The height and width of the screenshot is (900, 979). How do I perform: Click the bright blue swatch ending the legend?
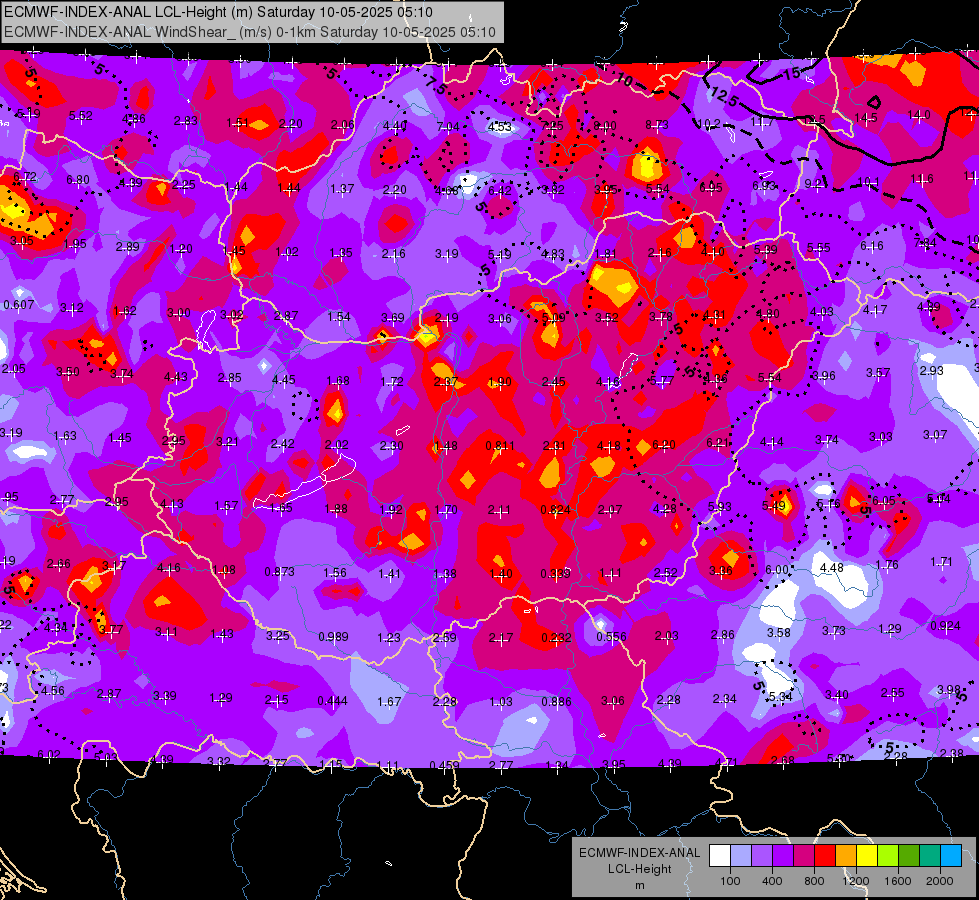point(951,855)
